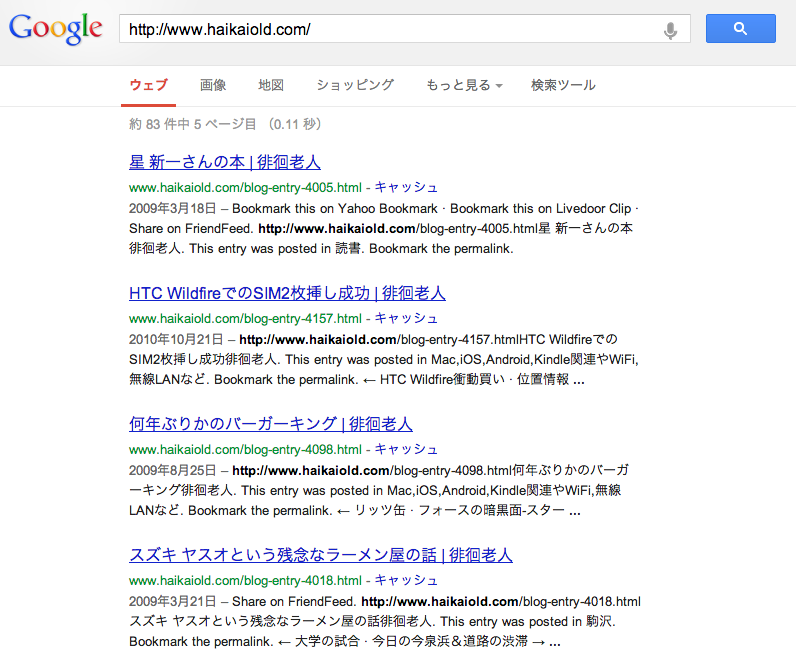796x663 pixels.
Task: Open result 星 新一さんの本 | 徘徊老人
Action: point(225,162)
